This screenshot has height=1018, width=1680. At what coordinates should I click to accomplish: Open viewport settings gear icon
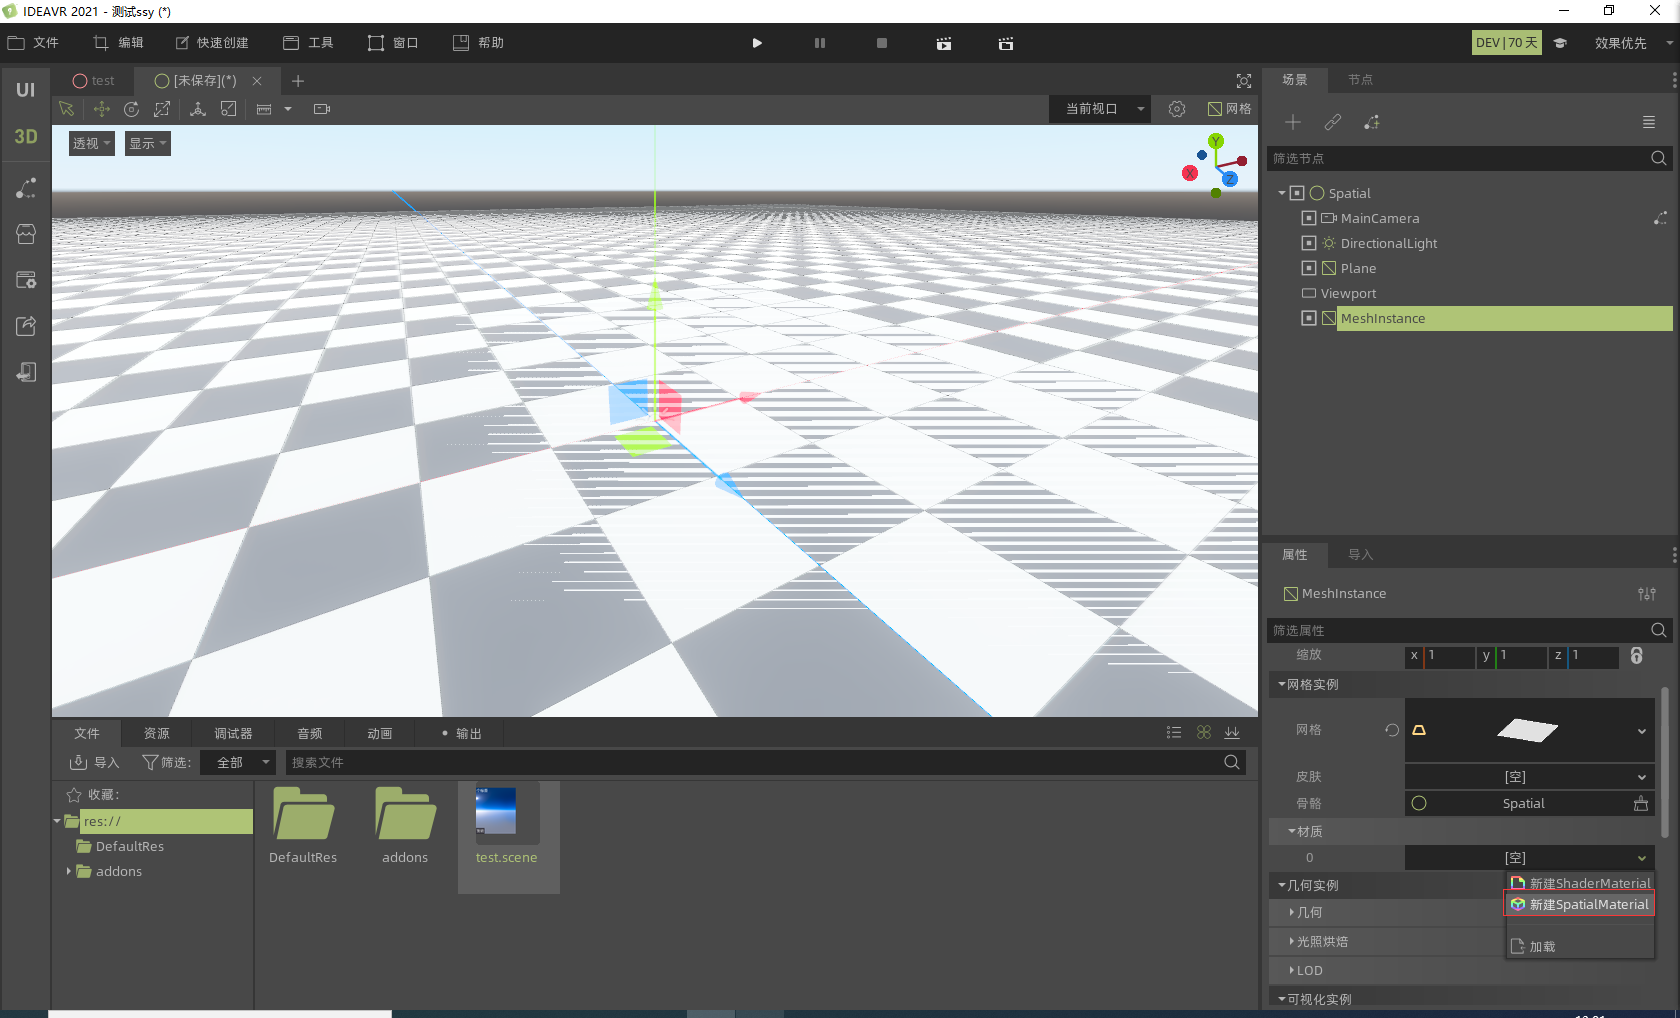1177,109
